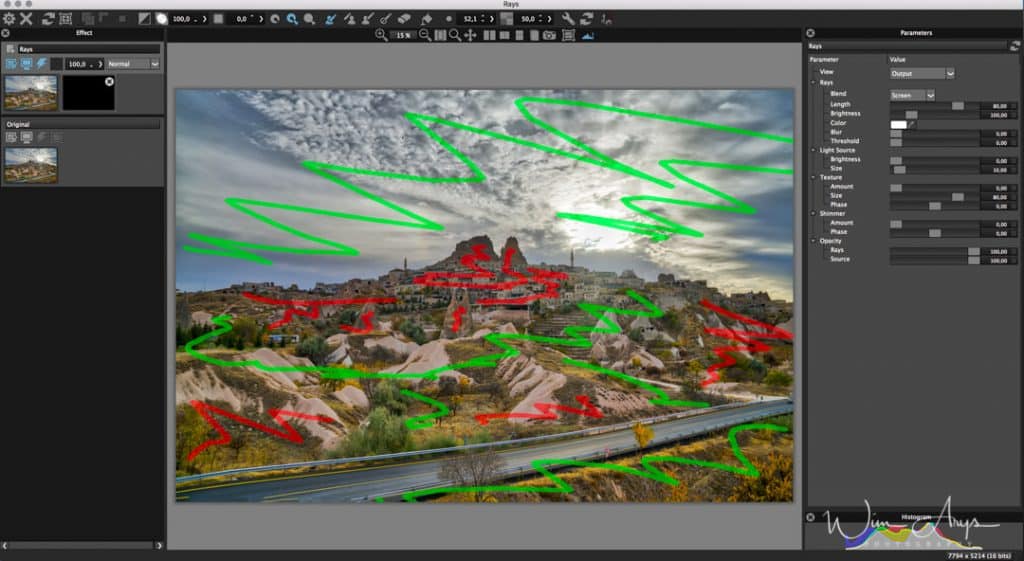The height and width of the screenshot is (561, 1024).
Task: Collapse the Light Source parameter group
Action: point(814,150)
